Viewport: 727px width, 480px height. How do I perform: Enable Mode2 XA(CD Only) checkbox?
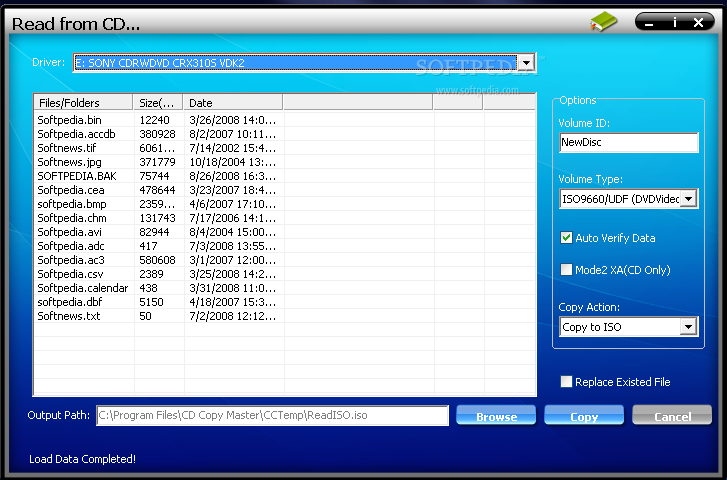pos(566,269)
